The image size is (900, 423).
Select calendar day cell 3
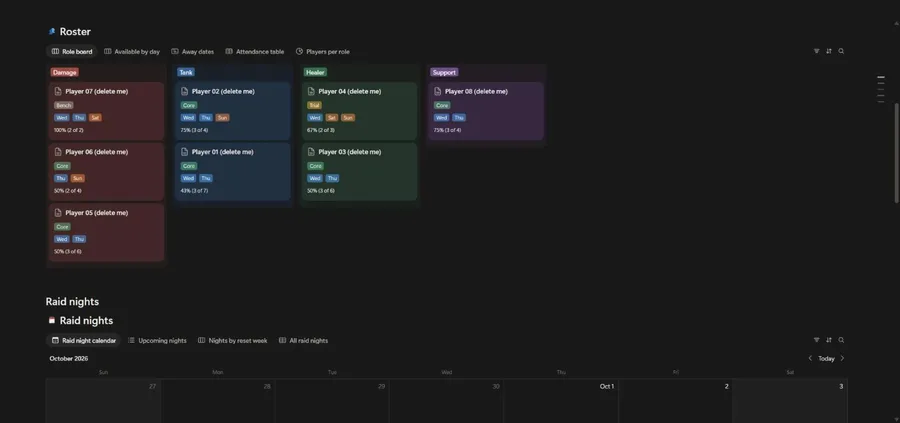coord(790,401)
